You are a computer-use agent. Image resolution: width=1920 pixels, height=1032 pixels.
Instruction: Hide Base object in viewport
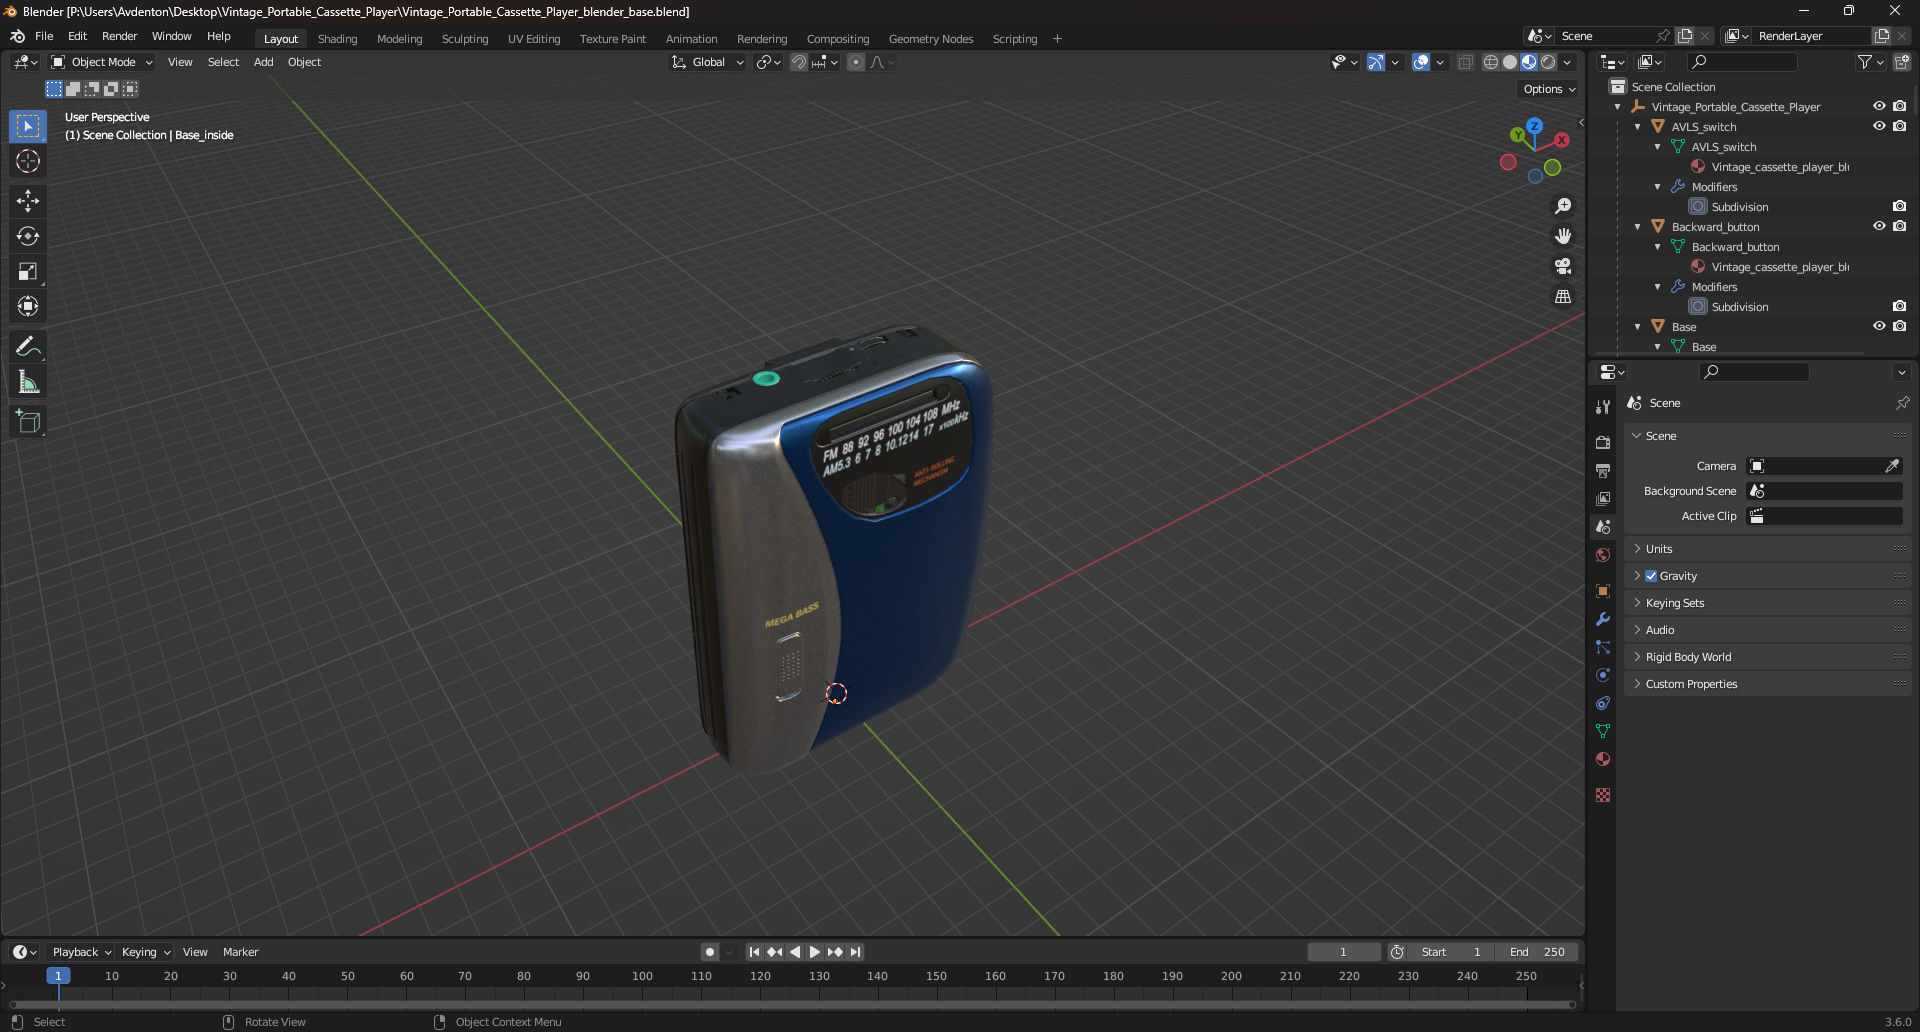(x=1879, y=326)
